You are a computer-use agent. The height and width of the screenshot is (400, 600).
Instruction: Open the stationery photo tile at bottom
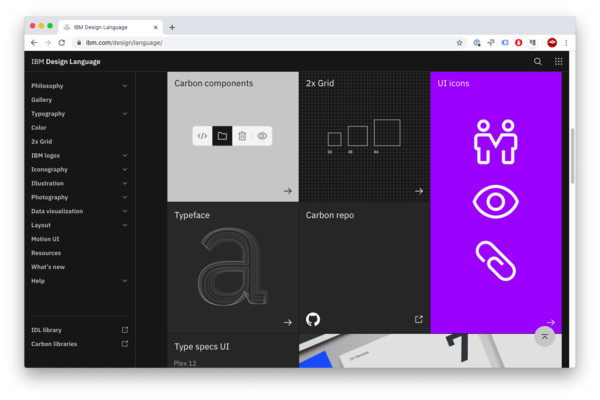[430, 351]
